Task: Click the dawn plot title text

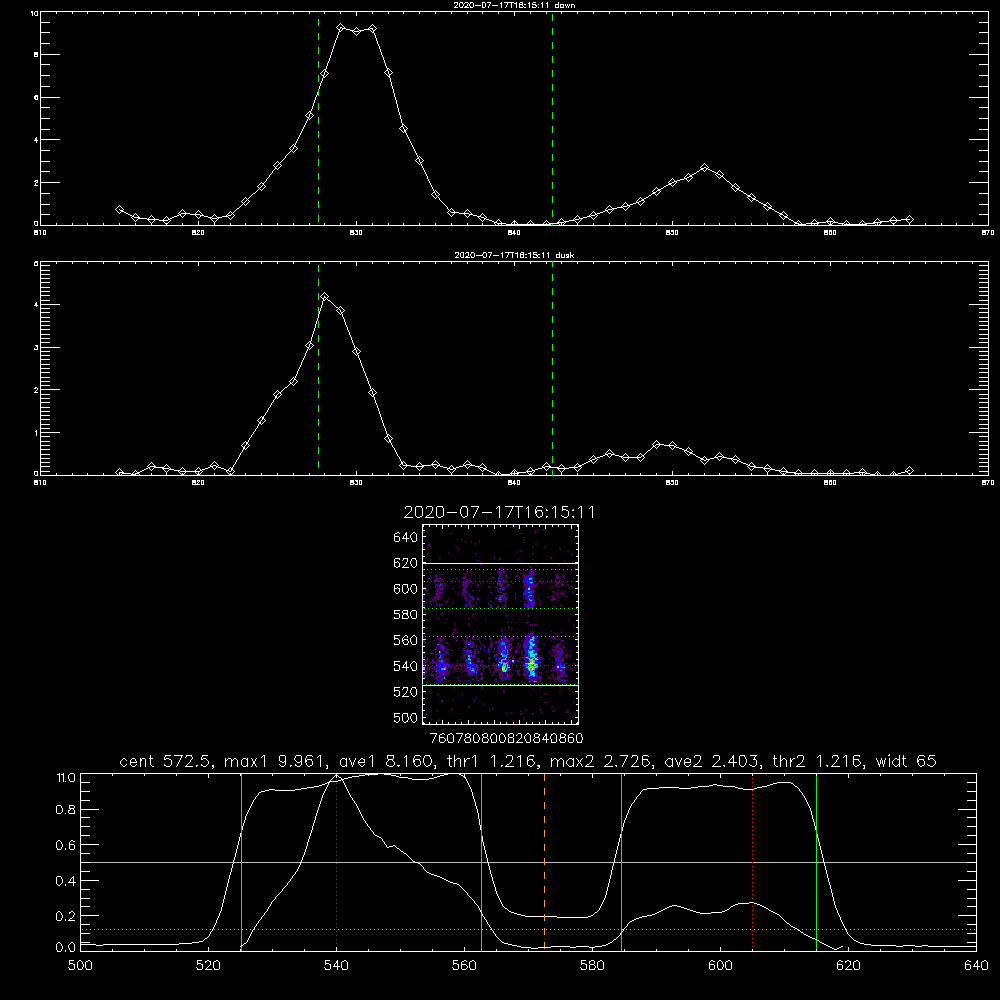Action: (514, 5)
